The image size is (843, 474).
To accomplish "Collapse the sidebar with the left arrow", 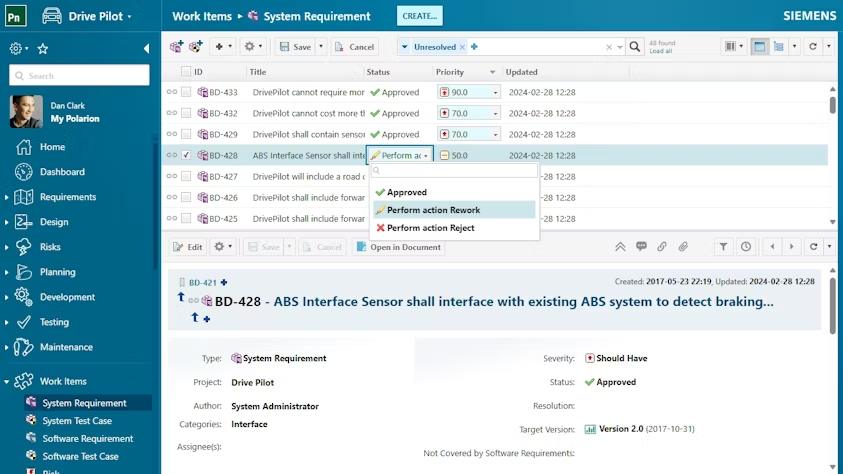I will [x=146, y=49].
